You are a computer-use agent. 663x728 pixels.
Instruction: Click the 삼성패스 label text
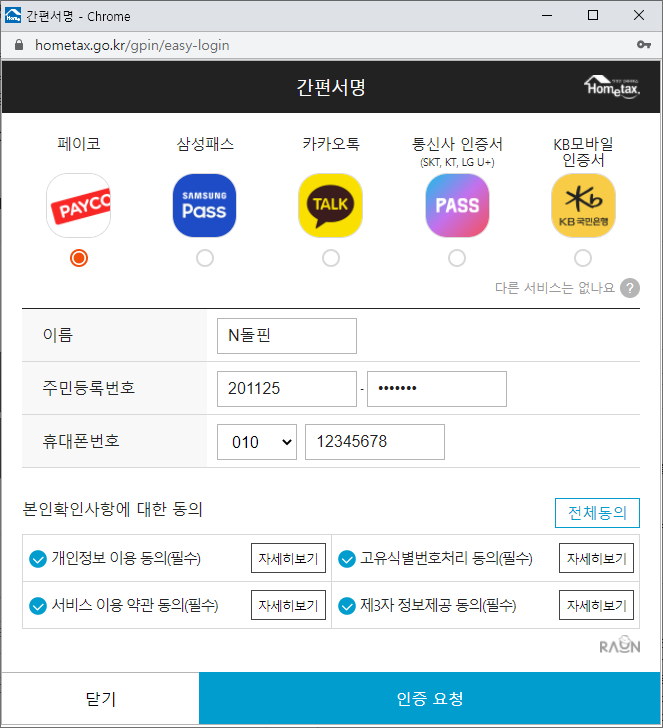205,143
